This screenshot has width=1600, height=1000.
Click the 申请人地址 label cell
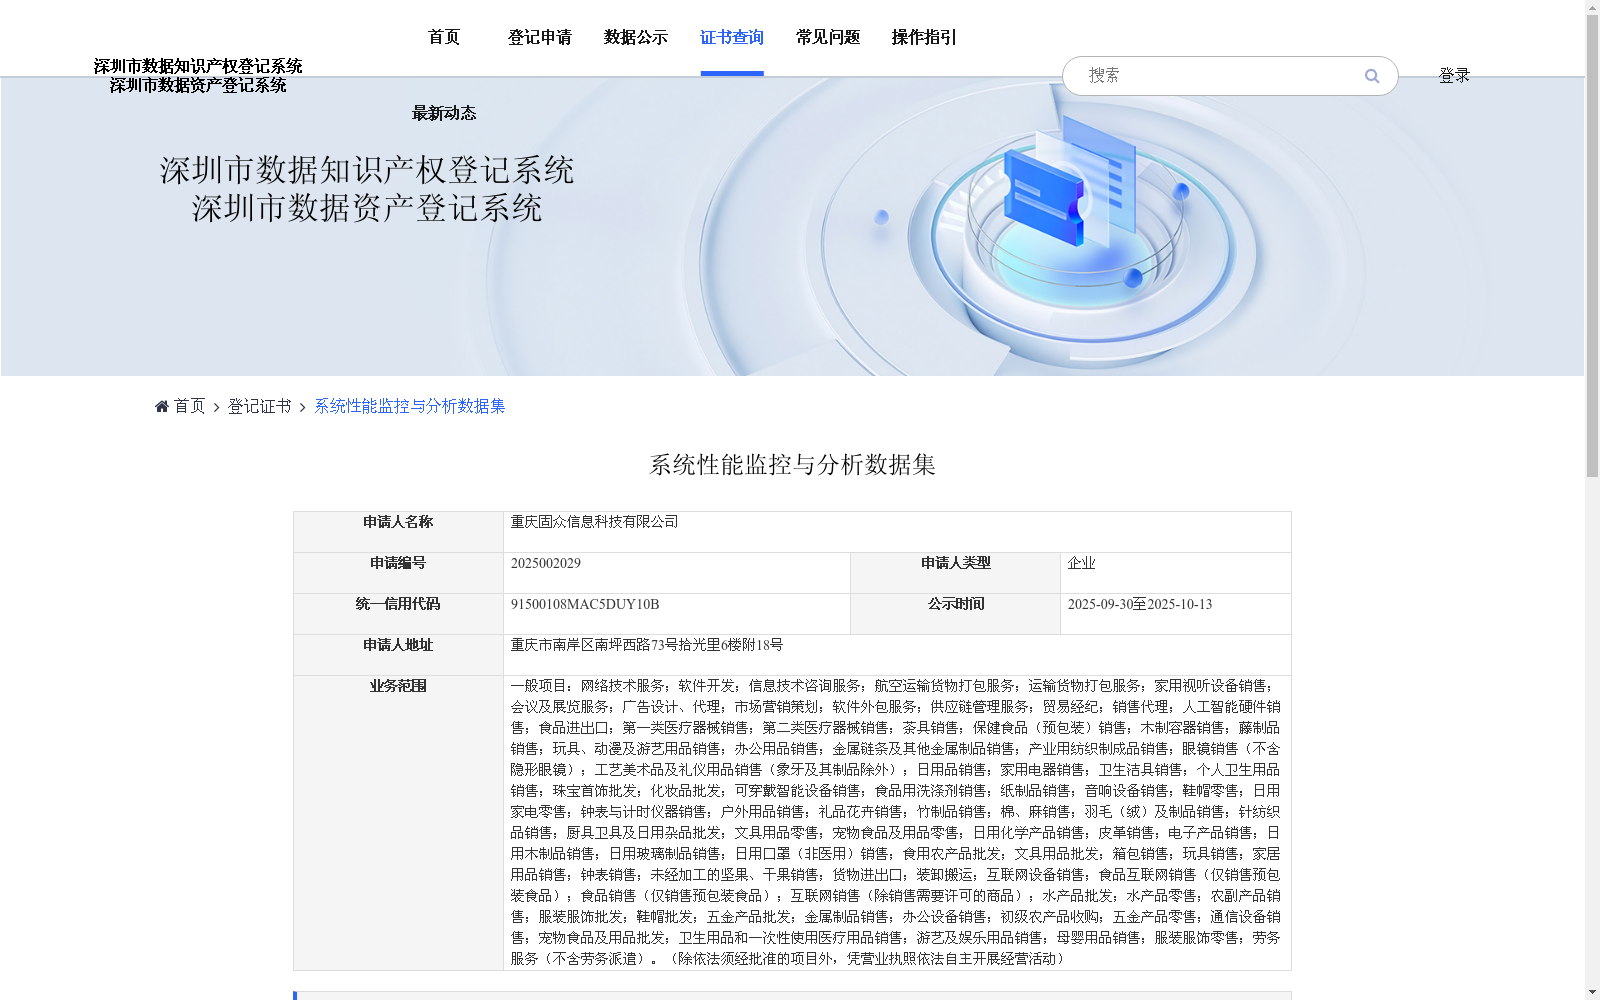point(398,655)
